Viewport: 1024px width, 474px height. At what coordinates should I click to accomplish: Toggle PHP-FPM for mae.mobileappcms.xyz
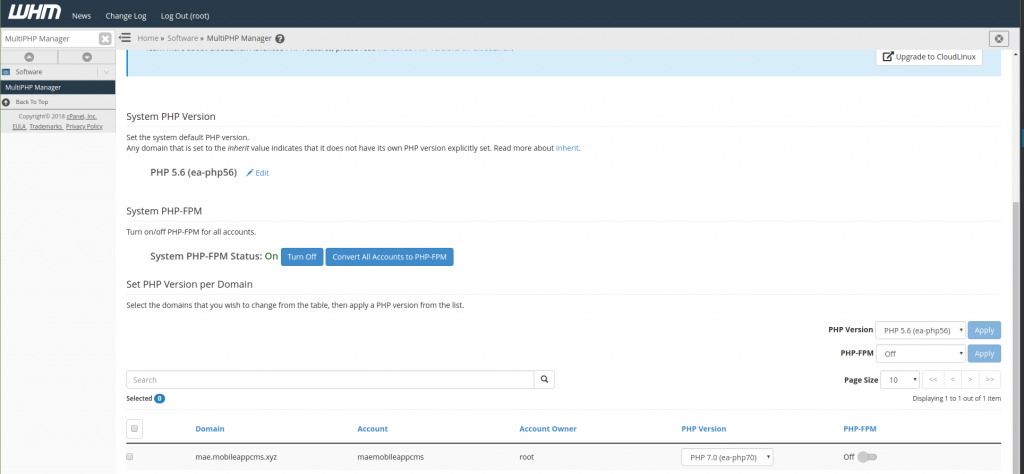point(866,457)
